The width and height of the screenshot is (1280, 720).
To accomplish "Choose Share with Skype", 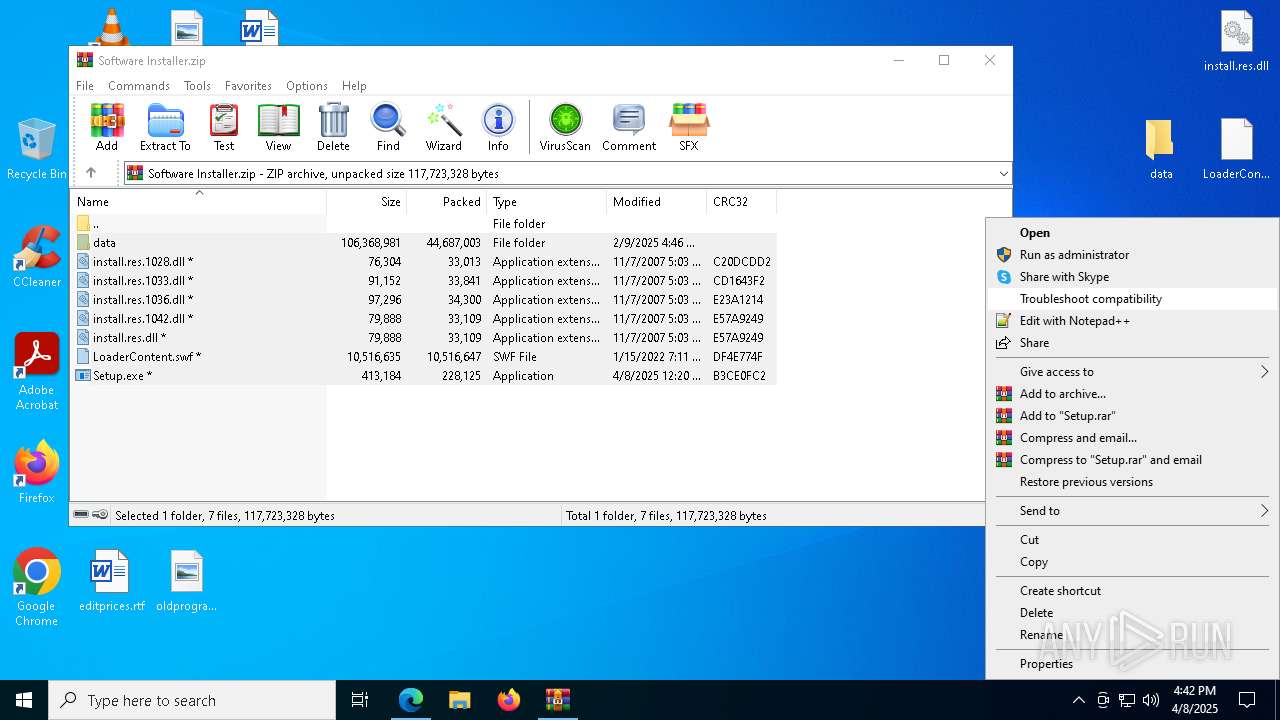I will click(1132, 276).
